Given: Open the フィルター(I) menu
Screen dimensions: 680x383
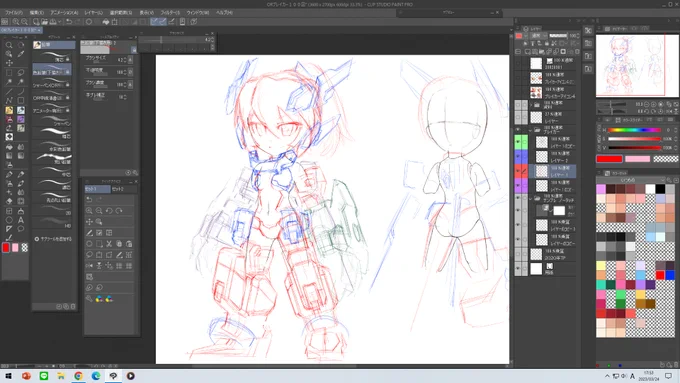Looking at the screenshot, I should tap(170, 13).
